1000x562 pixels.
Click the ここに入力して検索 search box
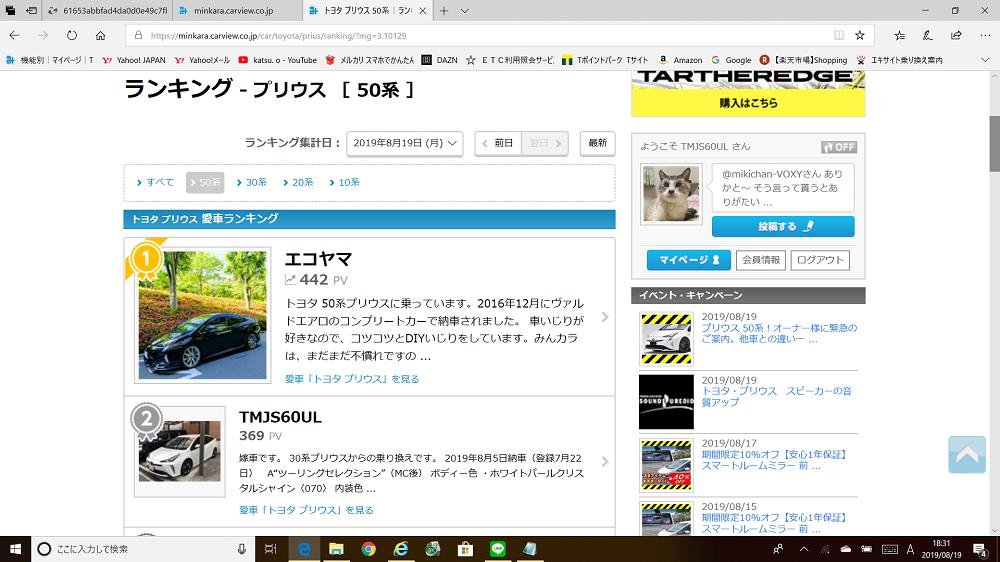pos(143,549)
